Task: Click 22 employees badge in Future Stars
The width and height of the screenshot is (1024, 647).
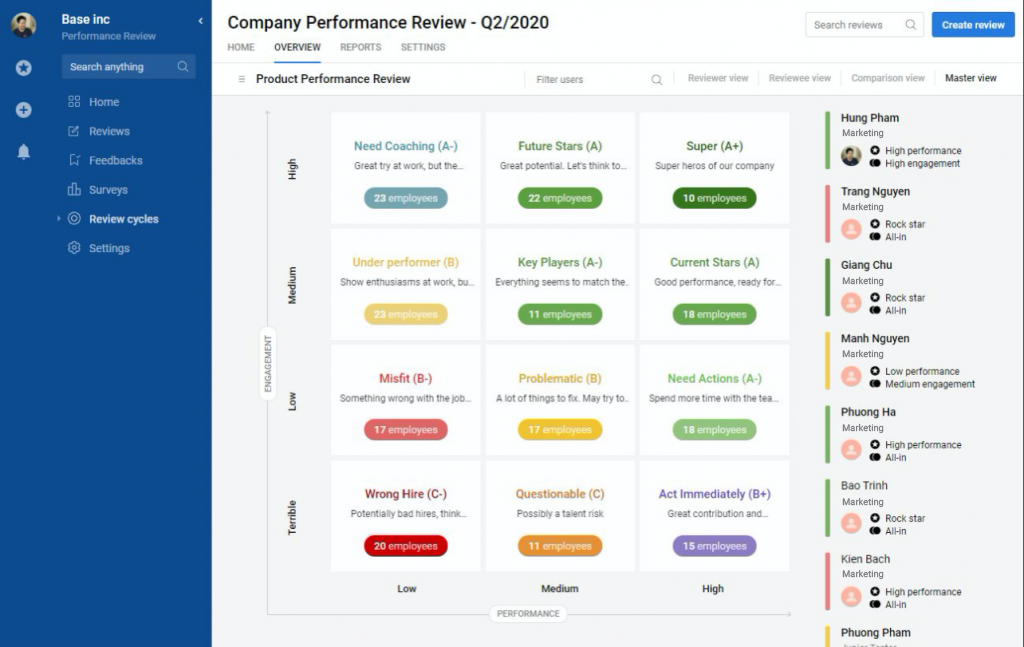Action: (x=560, y=198)
